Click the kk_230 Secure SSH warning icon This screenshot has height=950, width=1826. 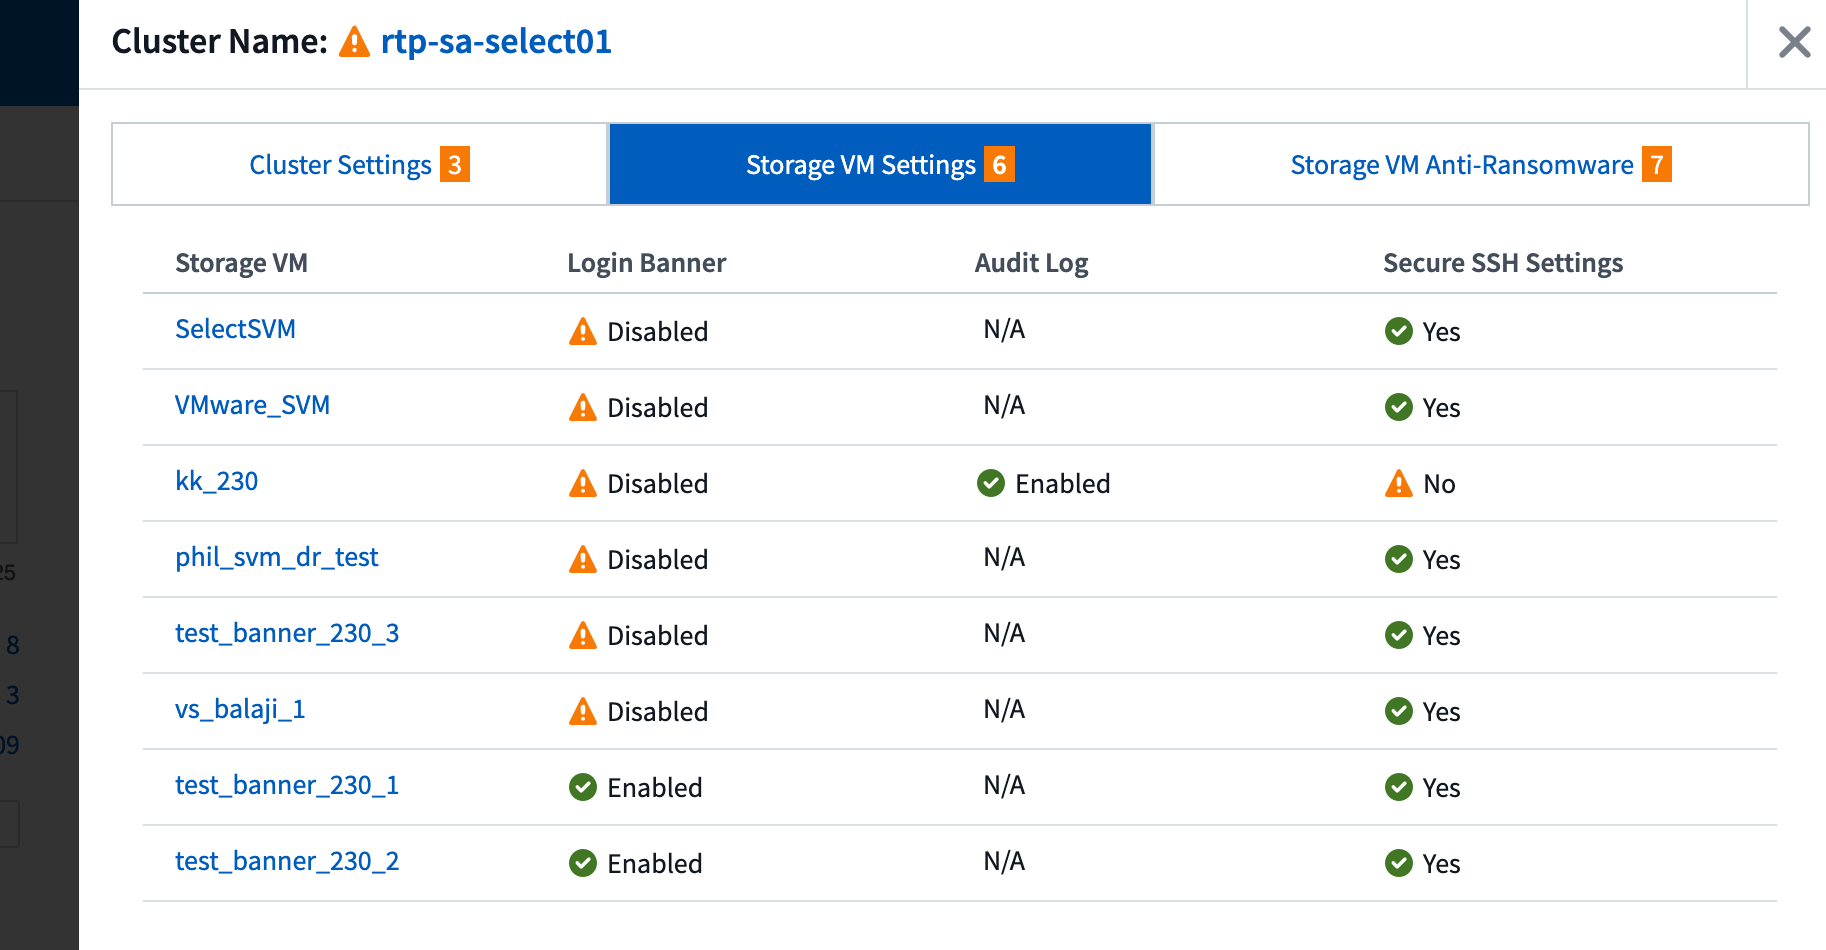[1398, 483]
